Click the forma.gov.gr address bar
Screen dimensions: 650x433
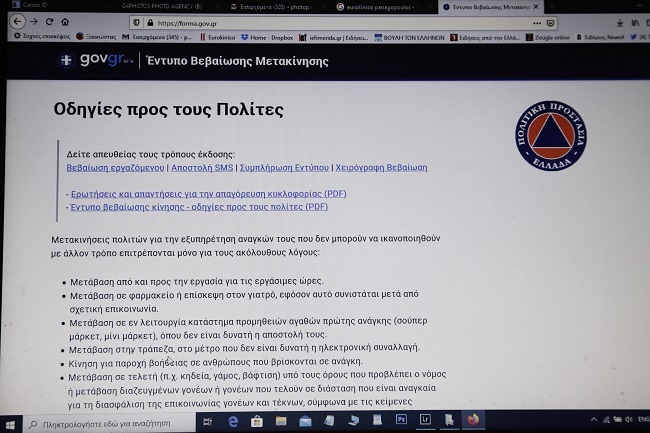click(x=300, y=22)
